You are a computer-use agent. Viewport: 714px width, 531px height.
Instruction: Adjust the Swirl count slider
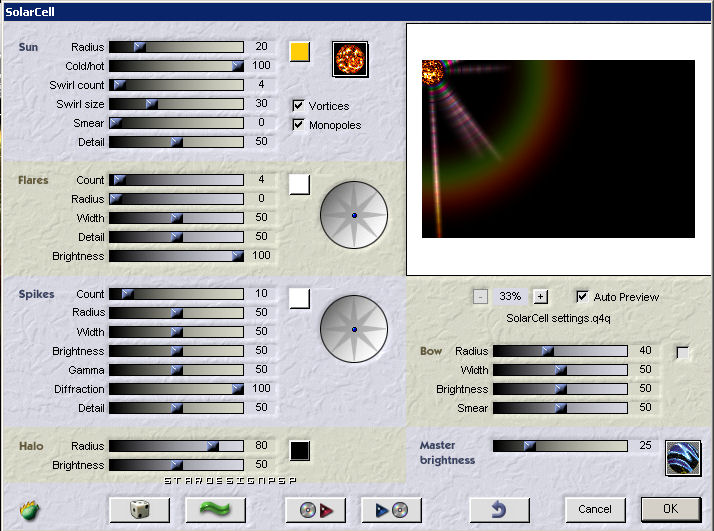(176, 85)
